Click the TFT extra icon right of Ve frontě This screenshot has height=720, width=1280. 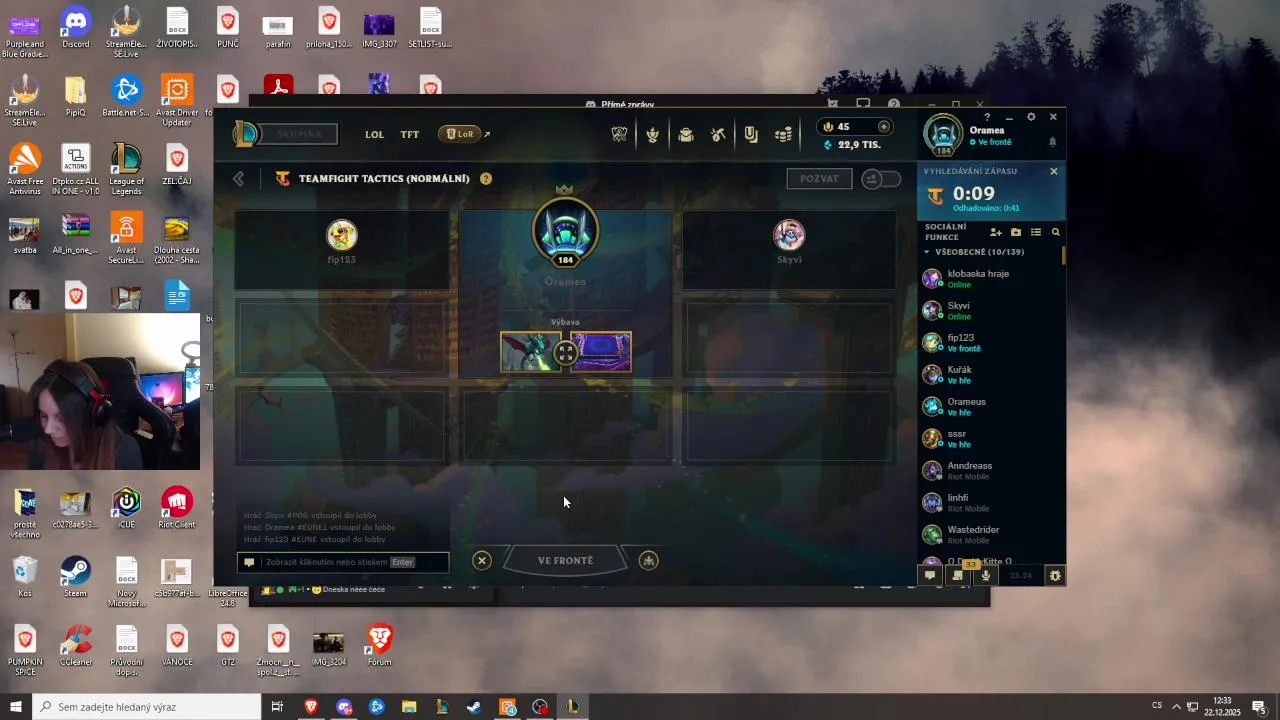tap(649, 561)
